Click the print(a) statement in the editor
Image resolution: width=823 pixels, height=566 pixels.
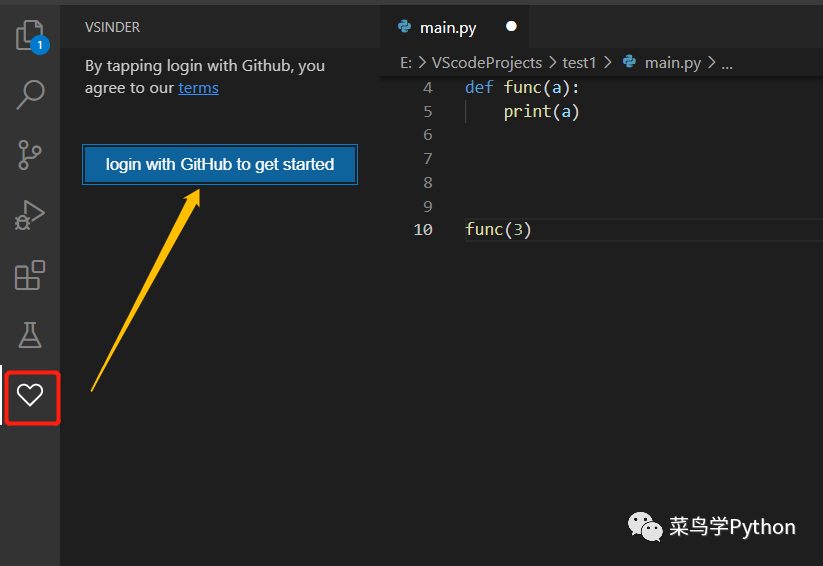[541, 111]
